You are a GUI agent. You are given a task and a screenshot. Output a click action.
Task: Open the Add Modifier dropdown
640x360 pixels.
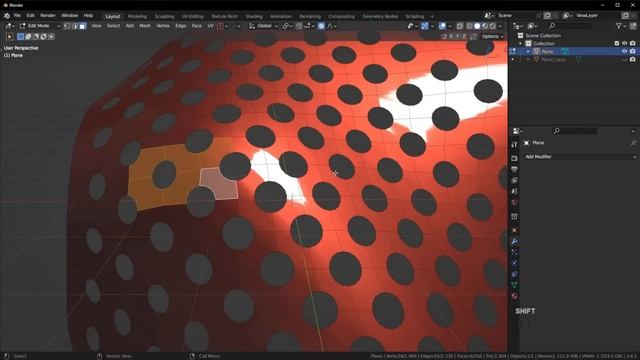pos(579,157)
